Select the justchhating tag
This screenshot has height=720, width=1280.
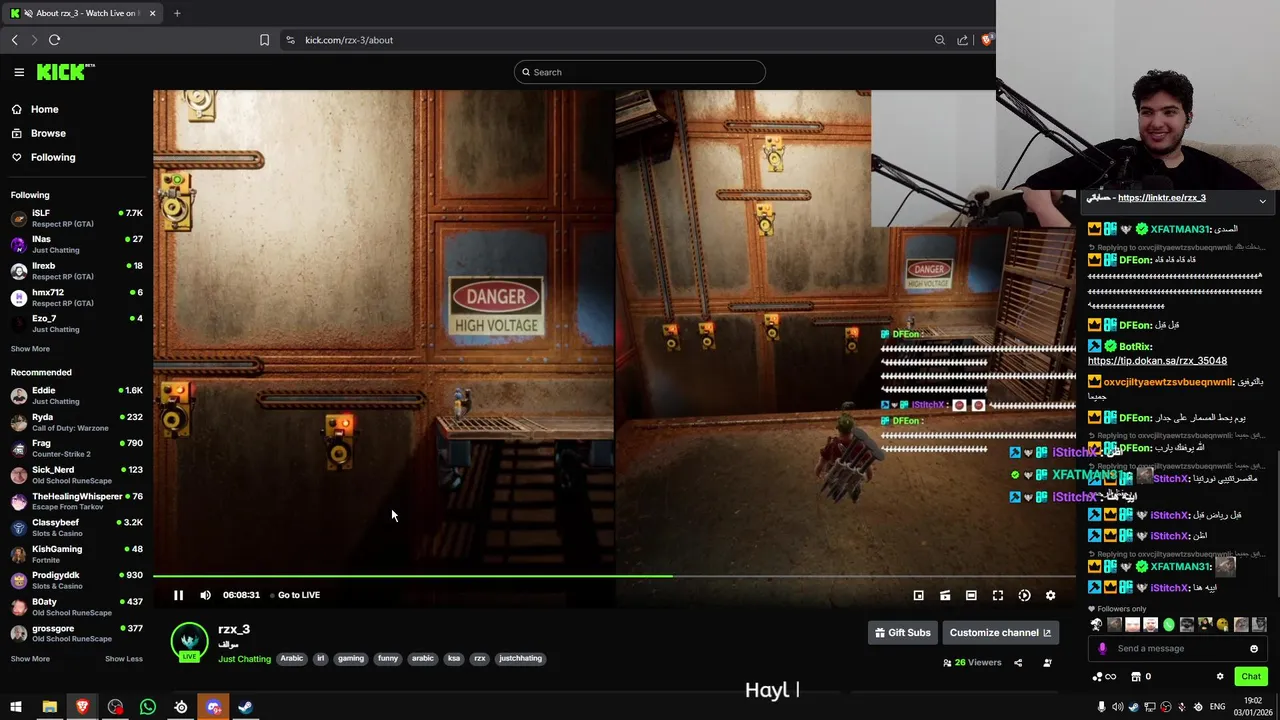(x=520, y=659)
